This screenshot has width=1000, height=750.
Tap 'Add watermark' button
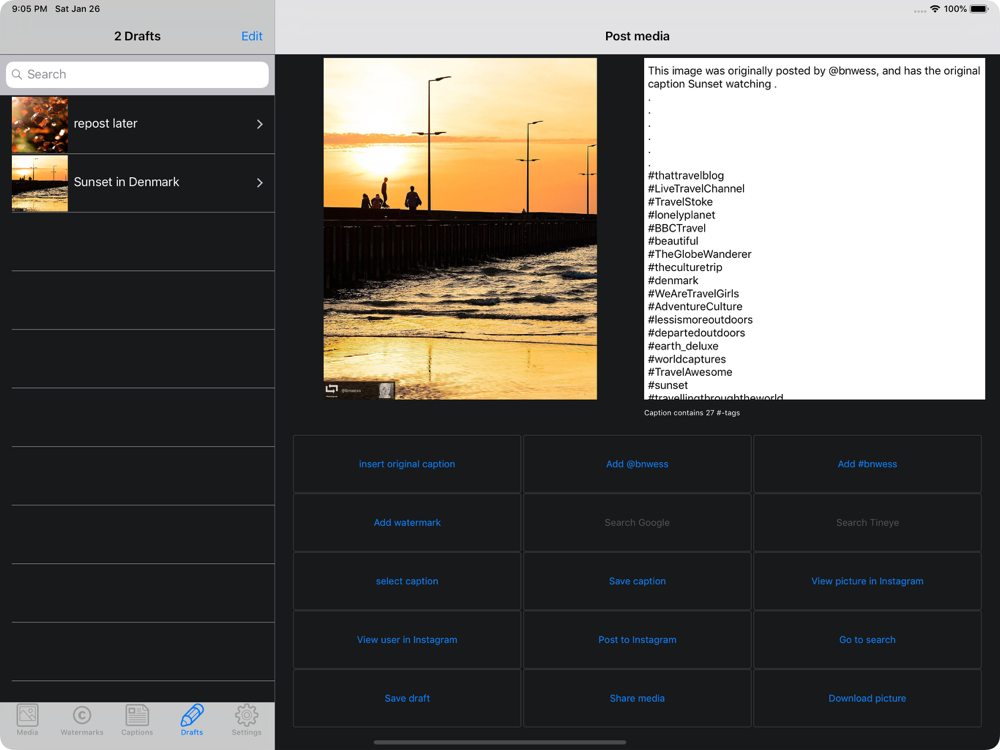[x=407, y=523]
